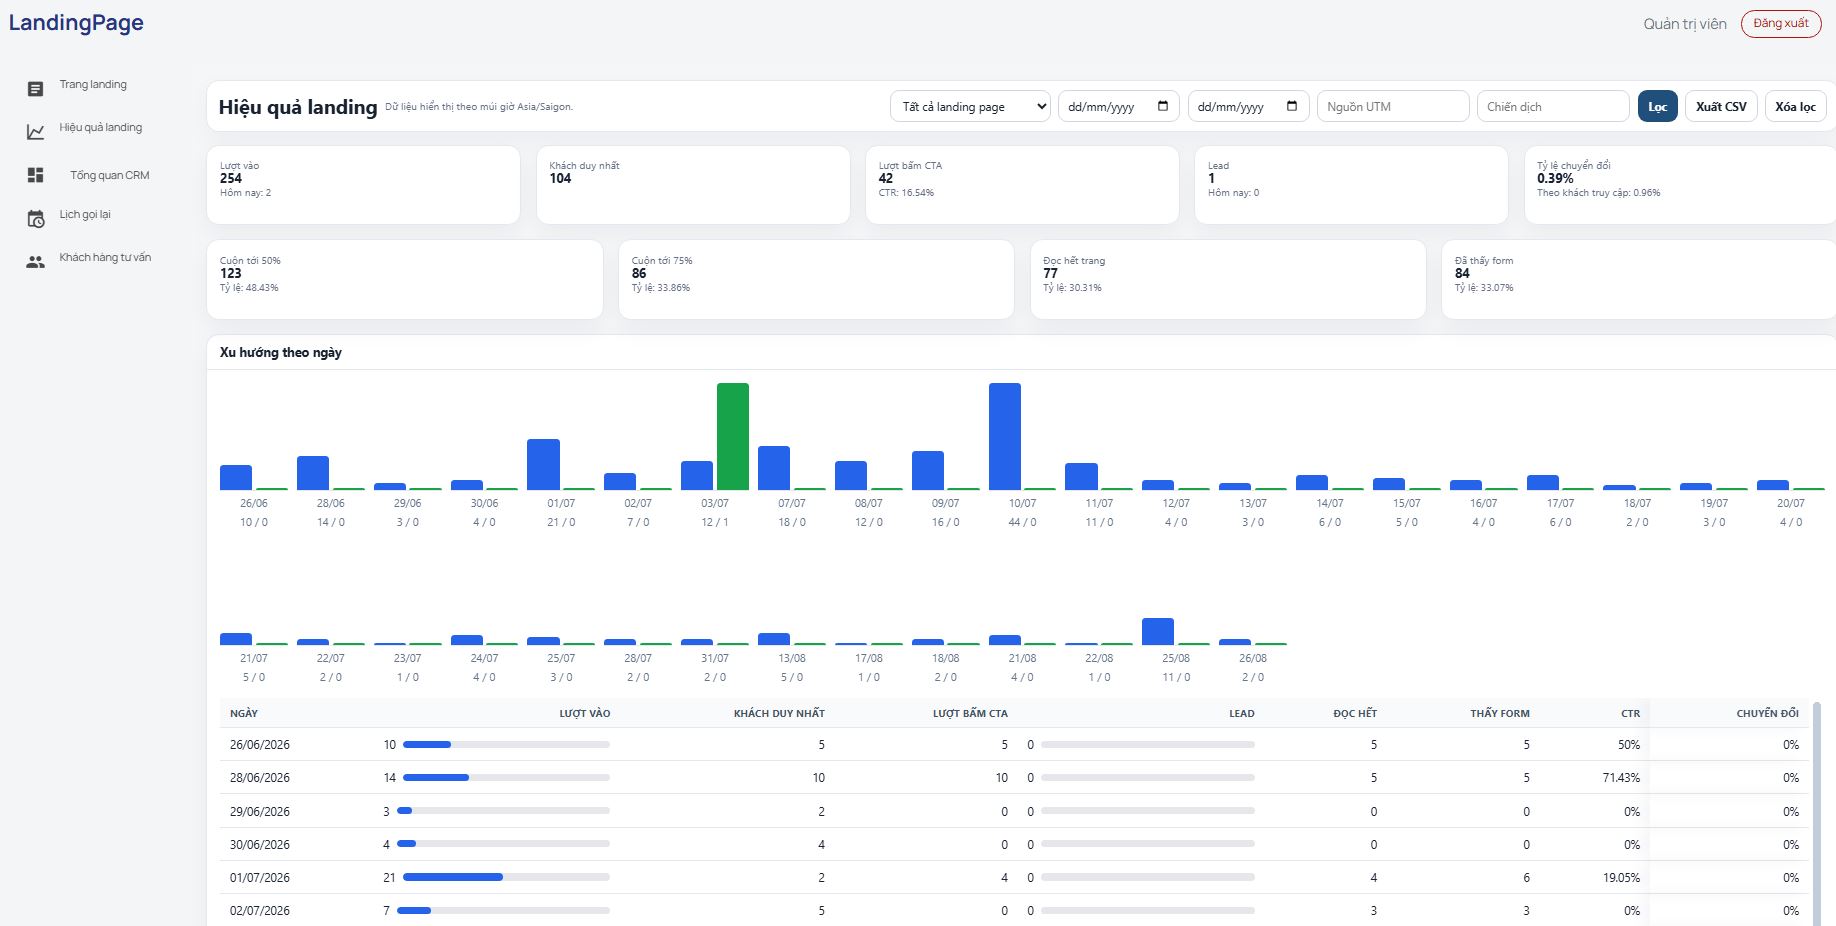Click the blue visits bar for 25/08
Image resolution: width=1836 pixels, height=926 pixels.
pos(1158,631)
